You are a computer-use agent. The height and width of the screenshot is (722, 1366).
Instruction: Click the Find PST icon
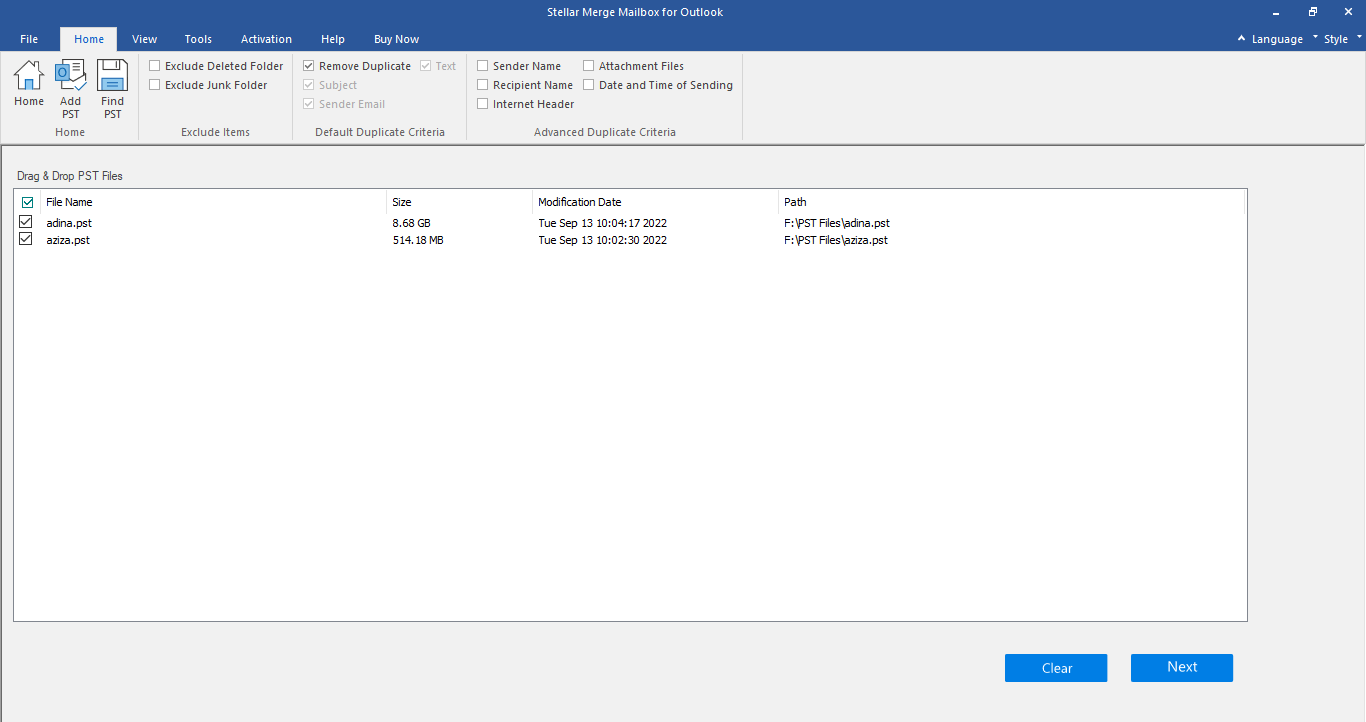[x=112, y=89]
